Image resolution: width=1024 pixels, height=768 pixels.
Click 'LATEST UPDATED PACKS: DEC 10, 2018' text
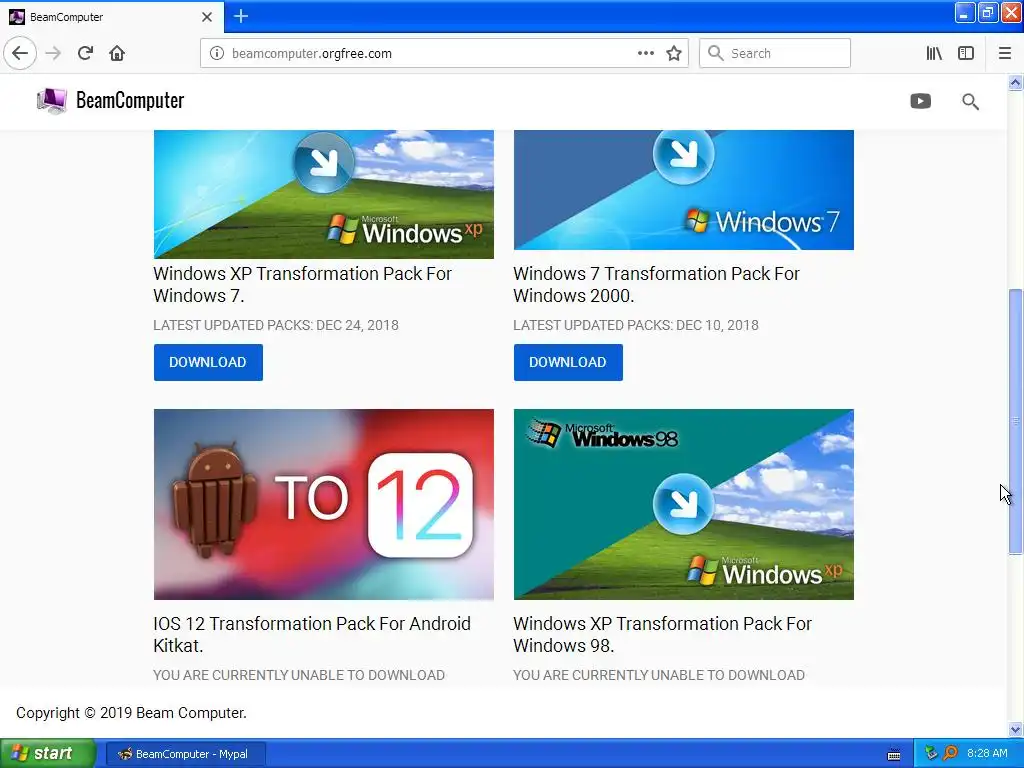[635, 325]
